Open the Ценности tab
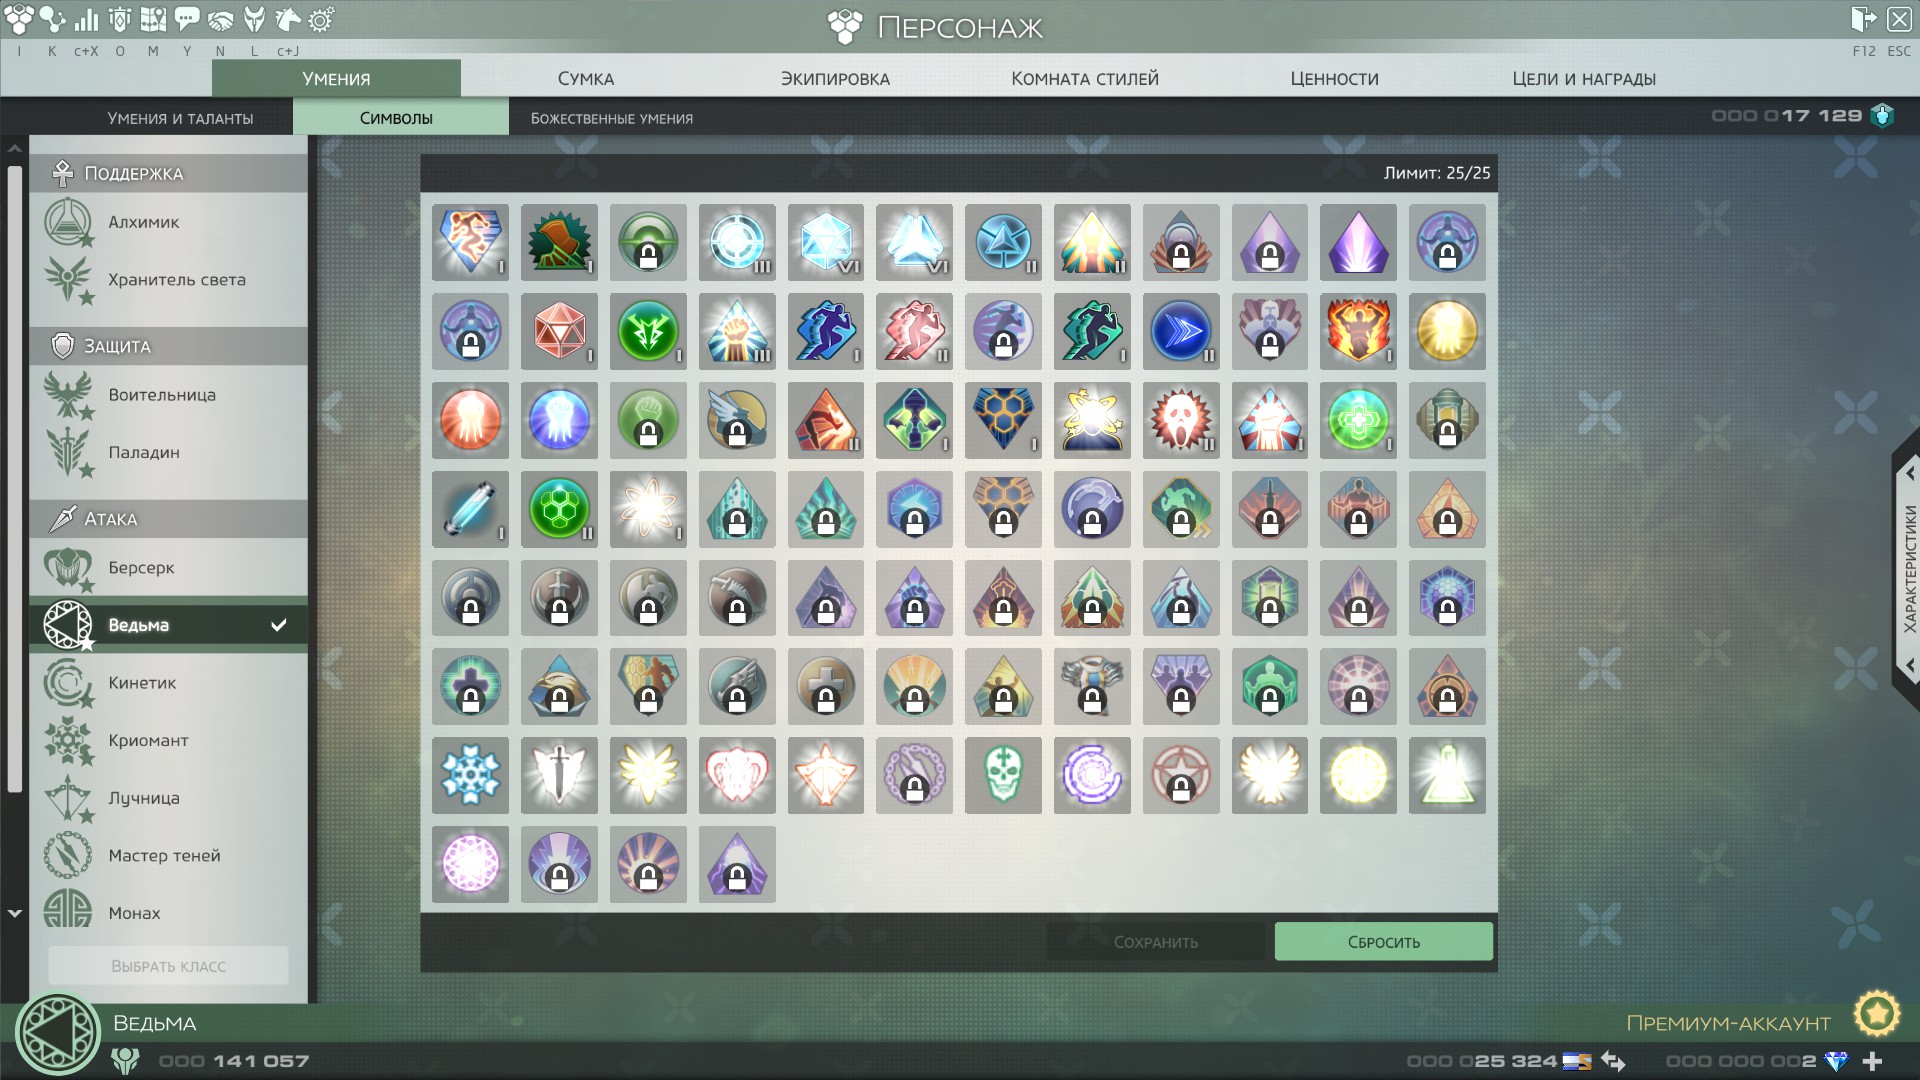Viewport: 1920px width, 1080px height. pos(1334,78)
